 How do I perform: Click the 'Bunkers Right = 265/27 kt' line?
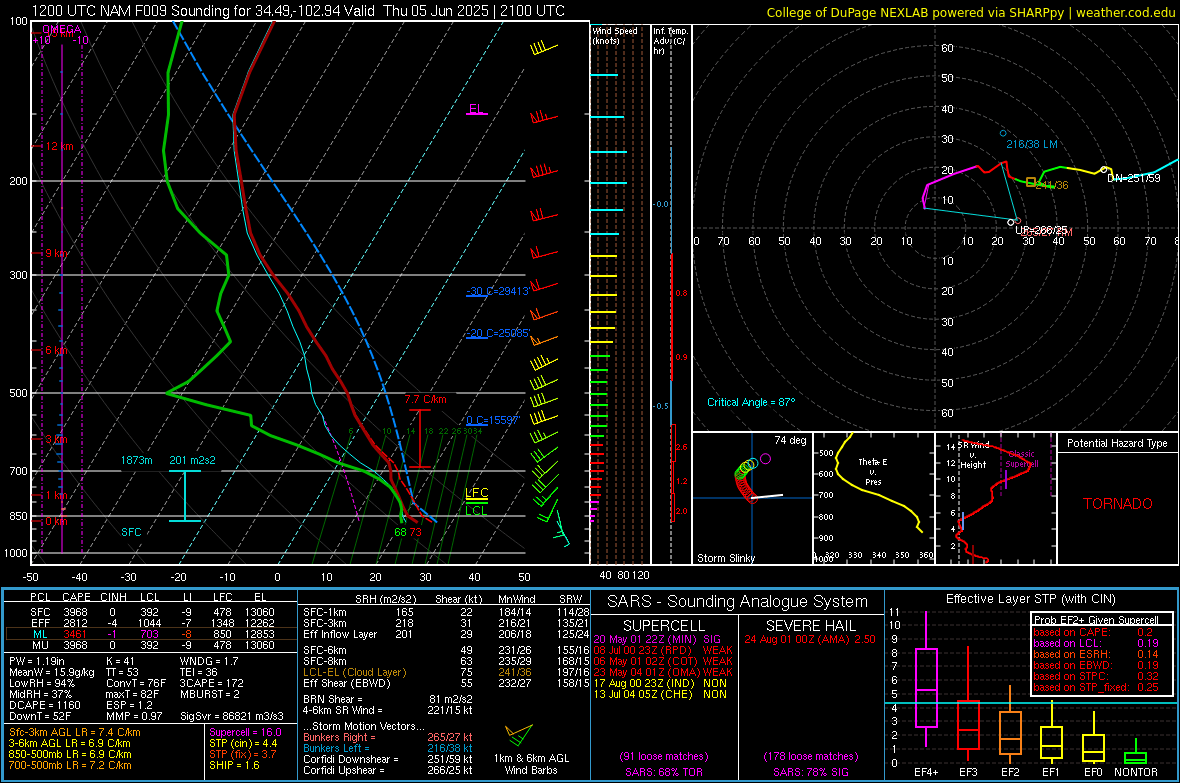pos(388,737)
